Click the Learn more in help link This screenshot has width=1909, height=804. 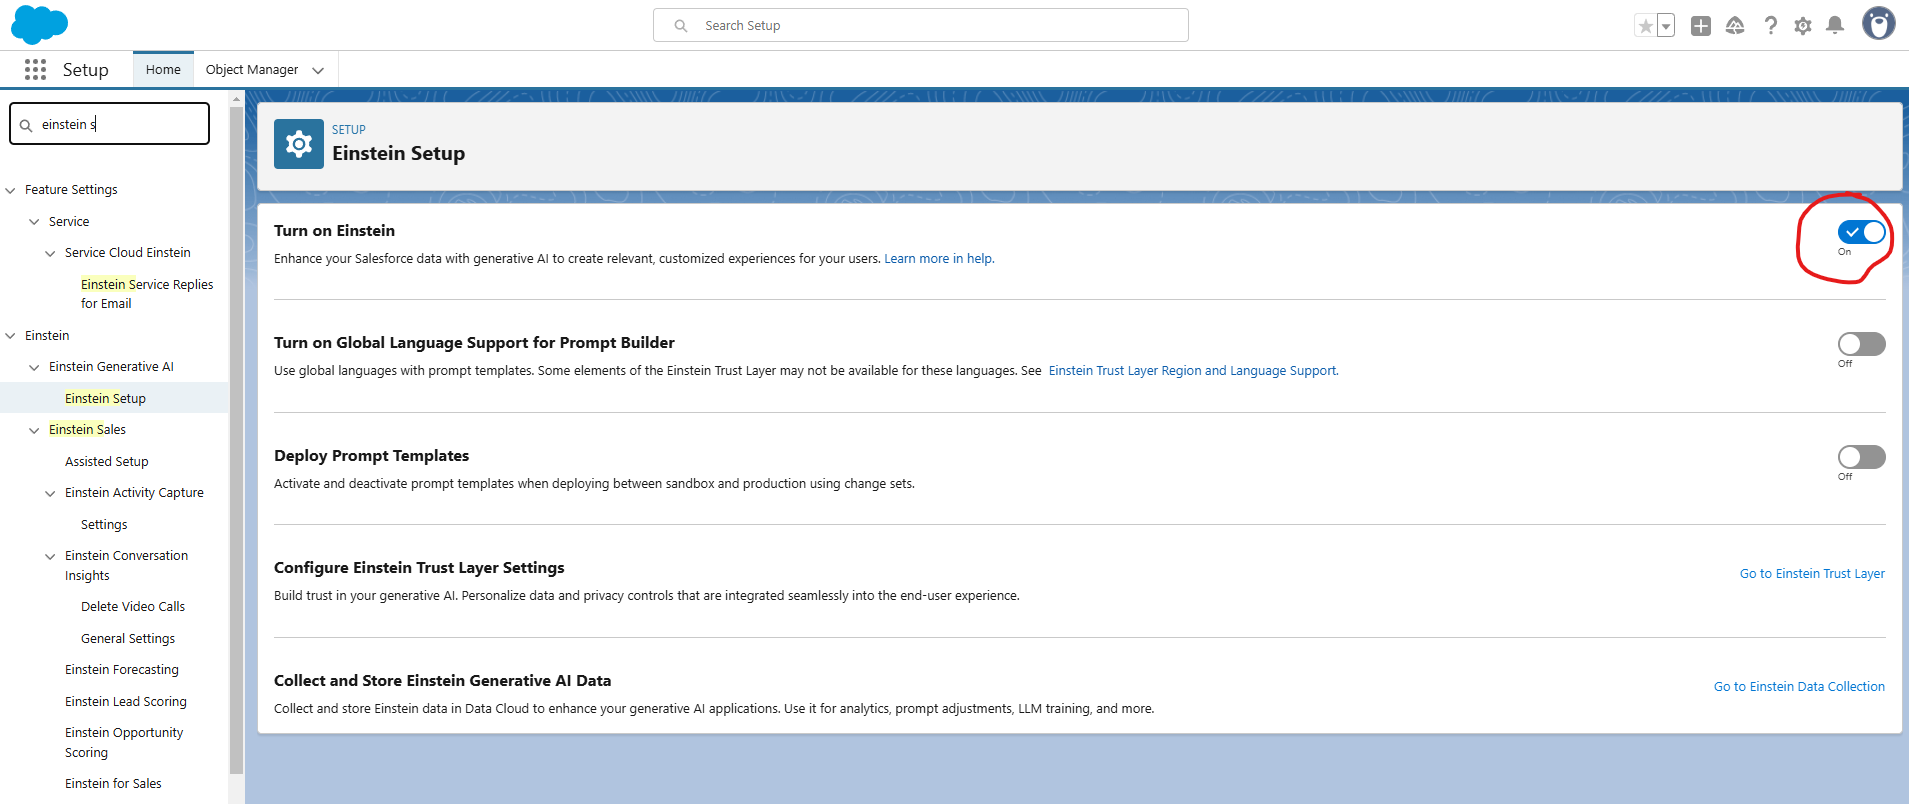coord(939,258)
